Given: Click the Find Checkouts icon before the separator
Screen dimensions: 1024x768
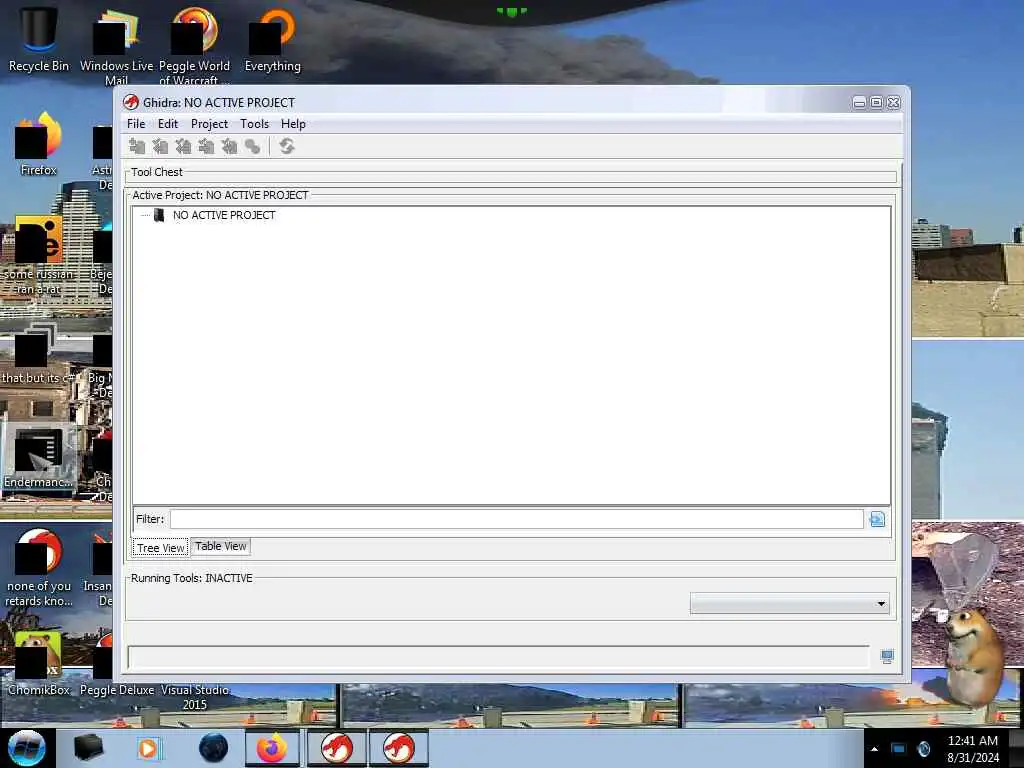Looking at the screenshot, I should pos(253,146).
